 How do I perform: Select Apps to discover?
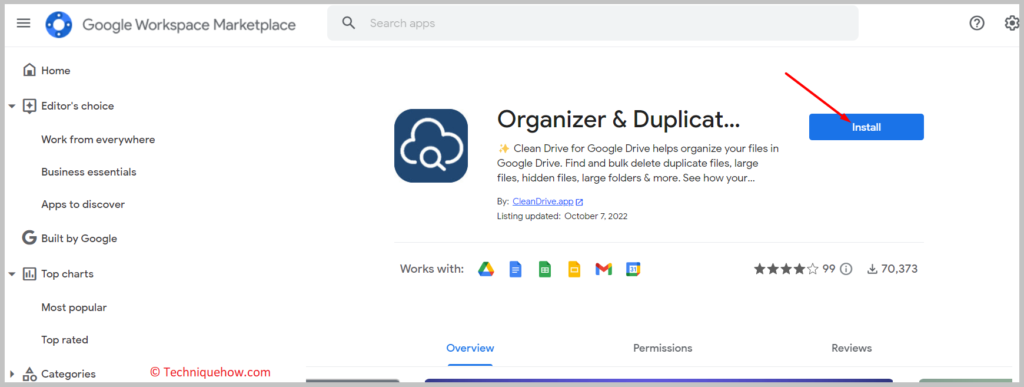[83, 204]
